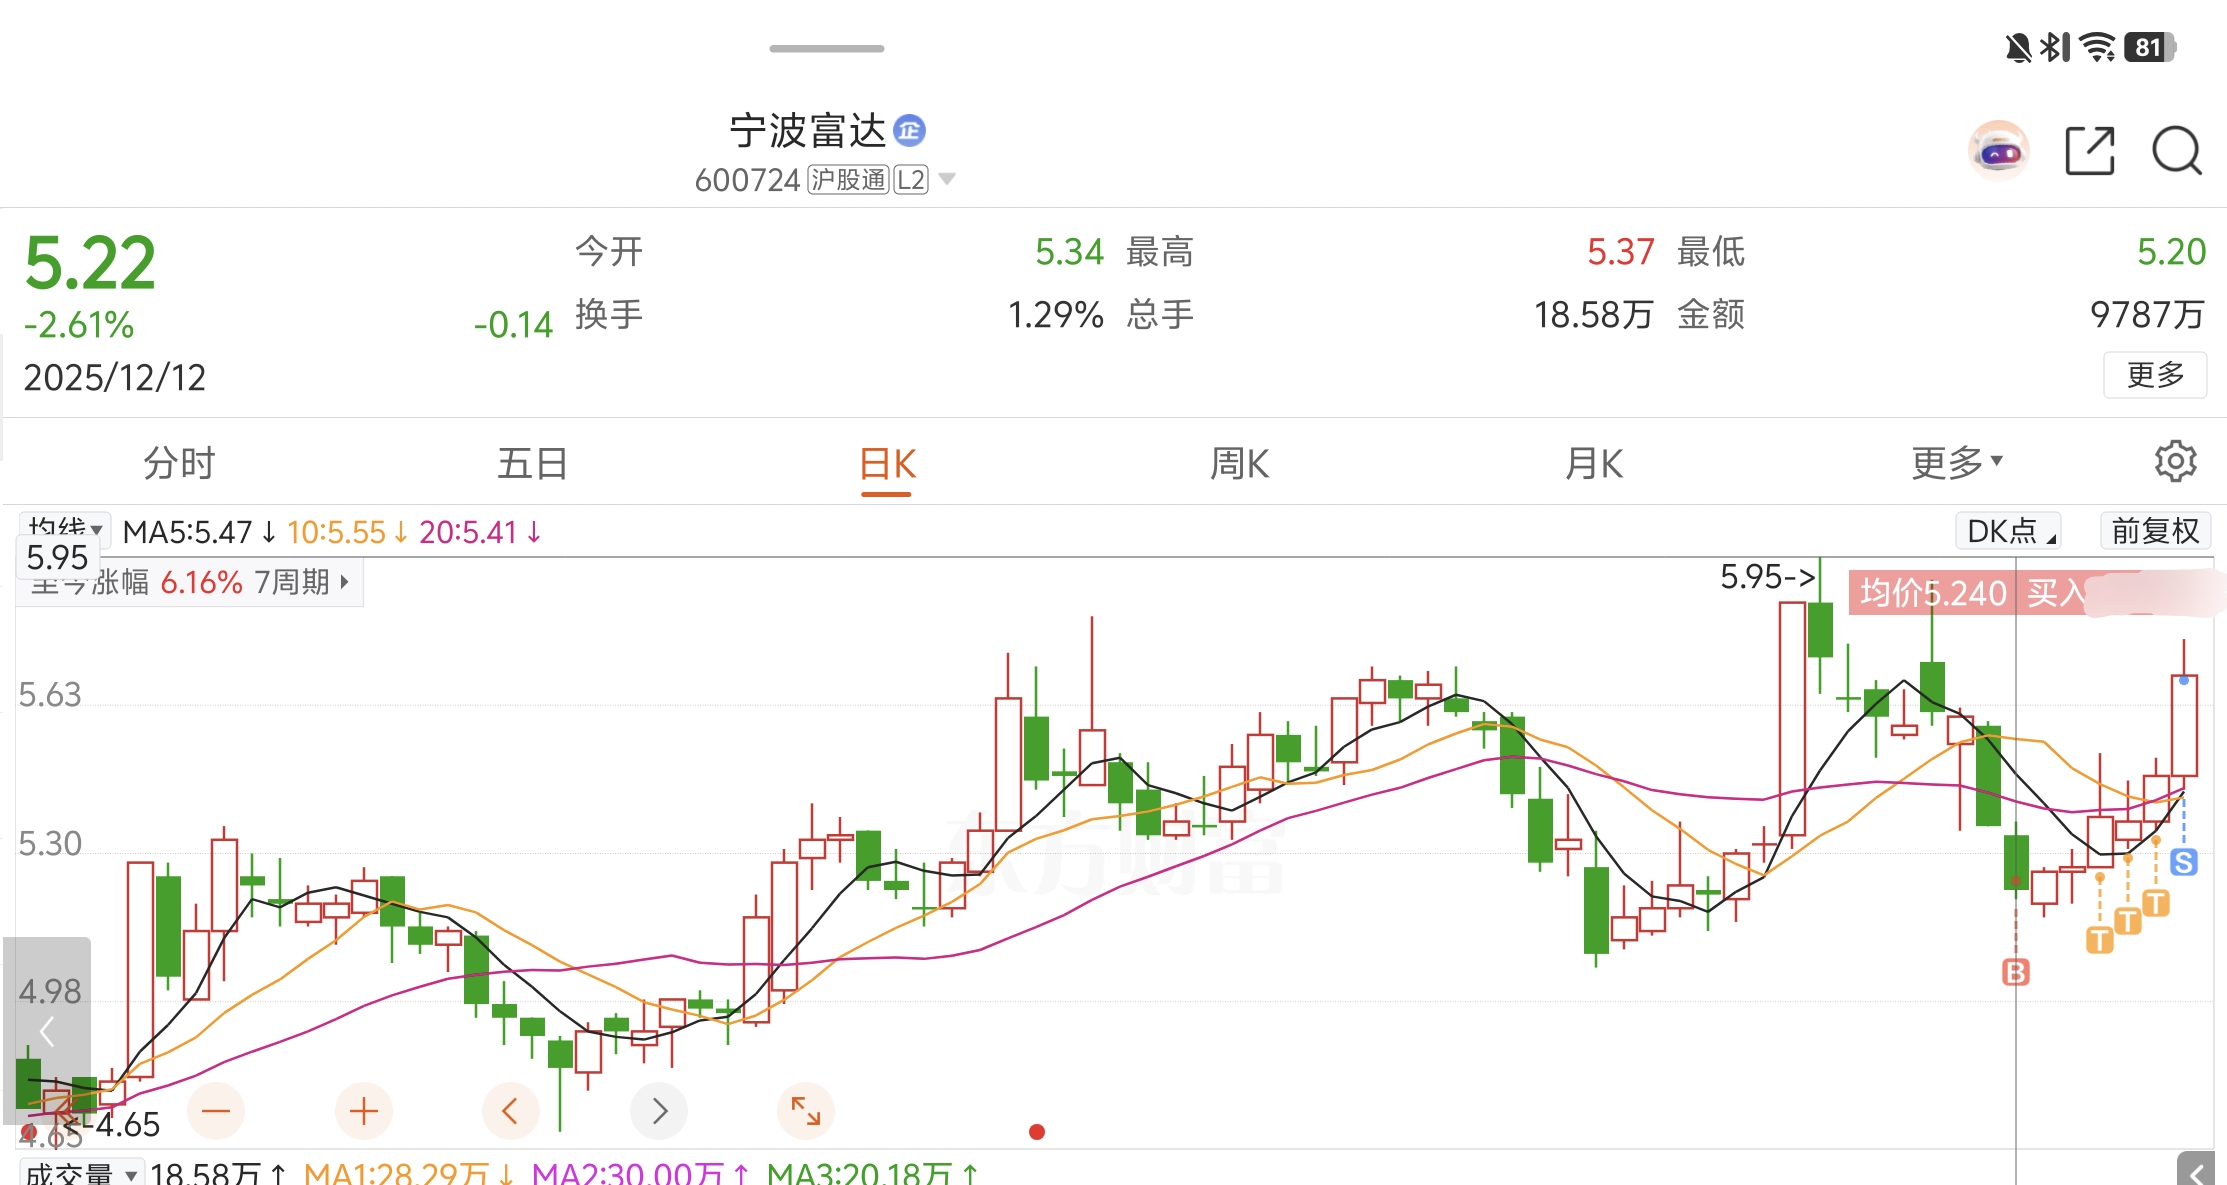Zoom in chart with plus button
Screen dimensions: 2227x1185
click(x=363, y=1111)
